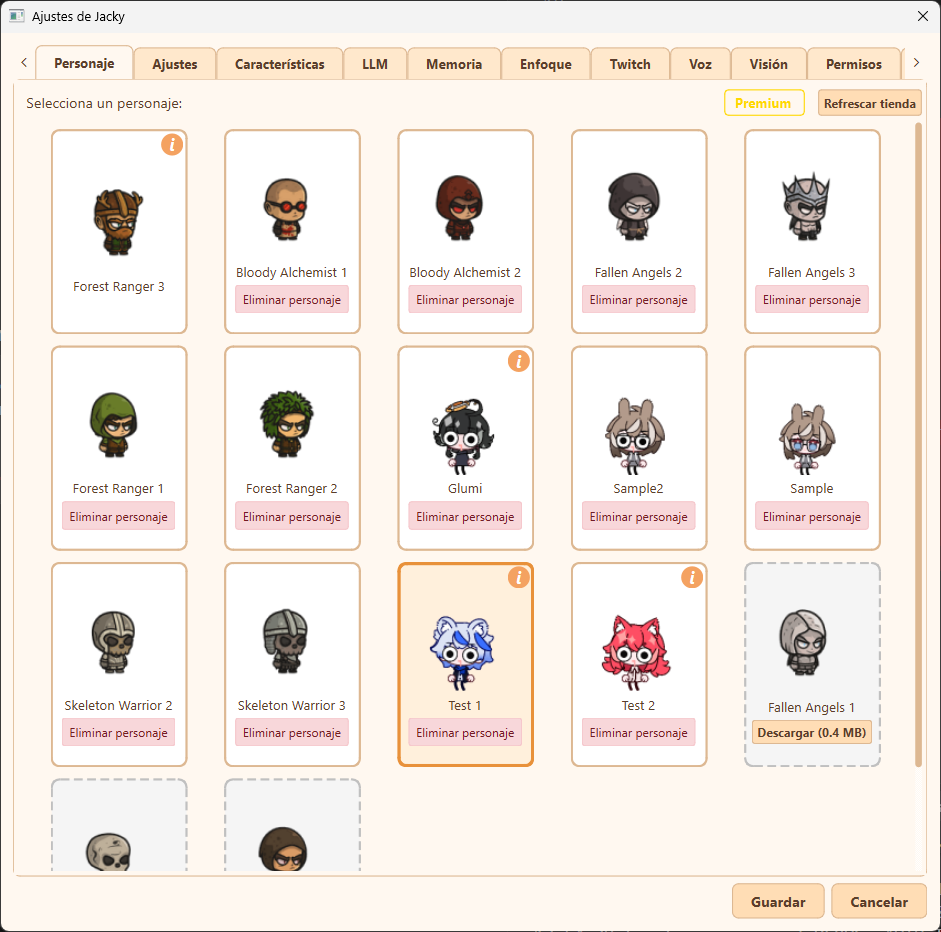
Task: Select the Forest Ranger 3 character sprite
Action: click(119, 222)
